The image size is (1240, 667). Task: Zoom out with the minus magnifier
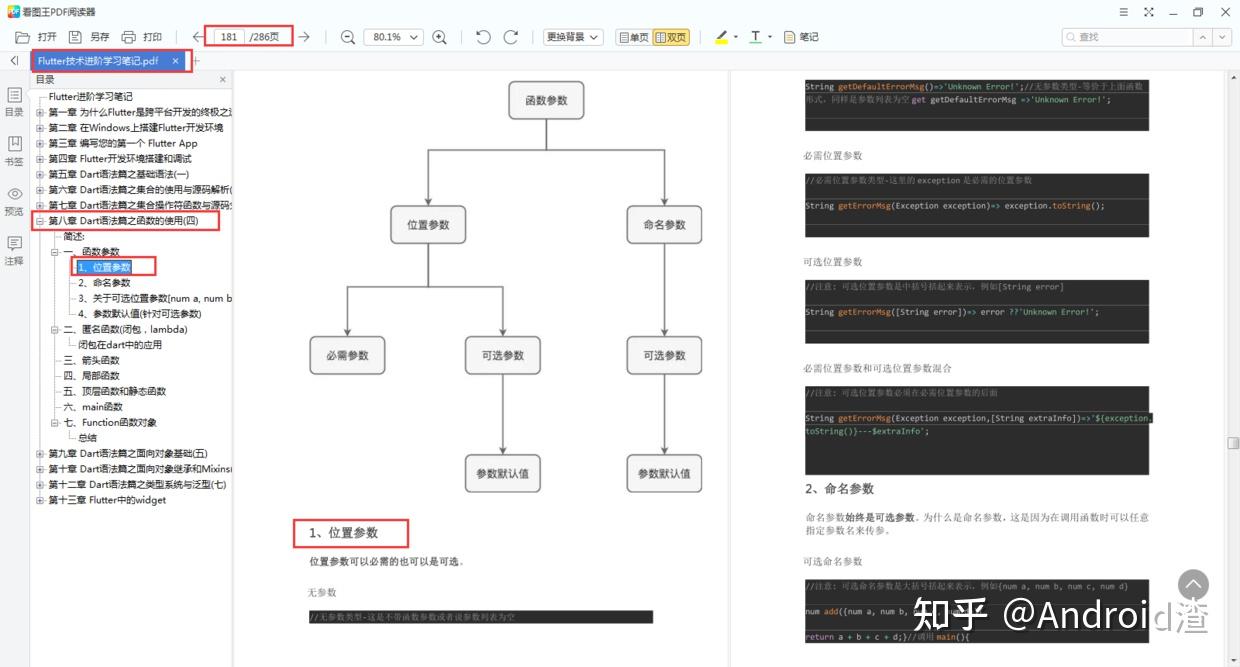tap(347, 37)
